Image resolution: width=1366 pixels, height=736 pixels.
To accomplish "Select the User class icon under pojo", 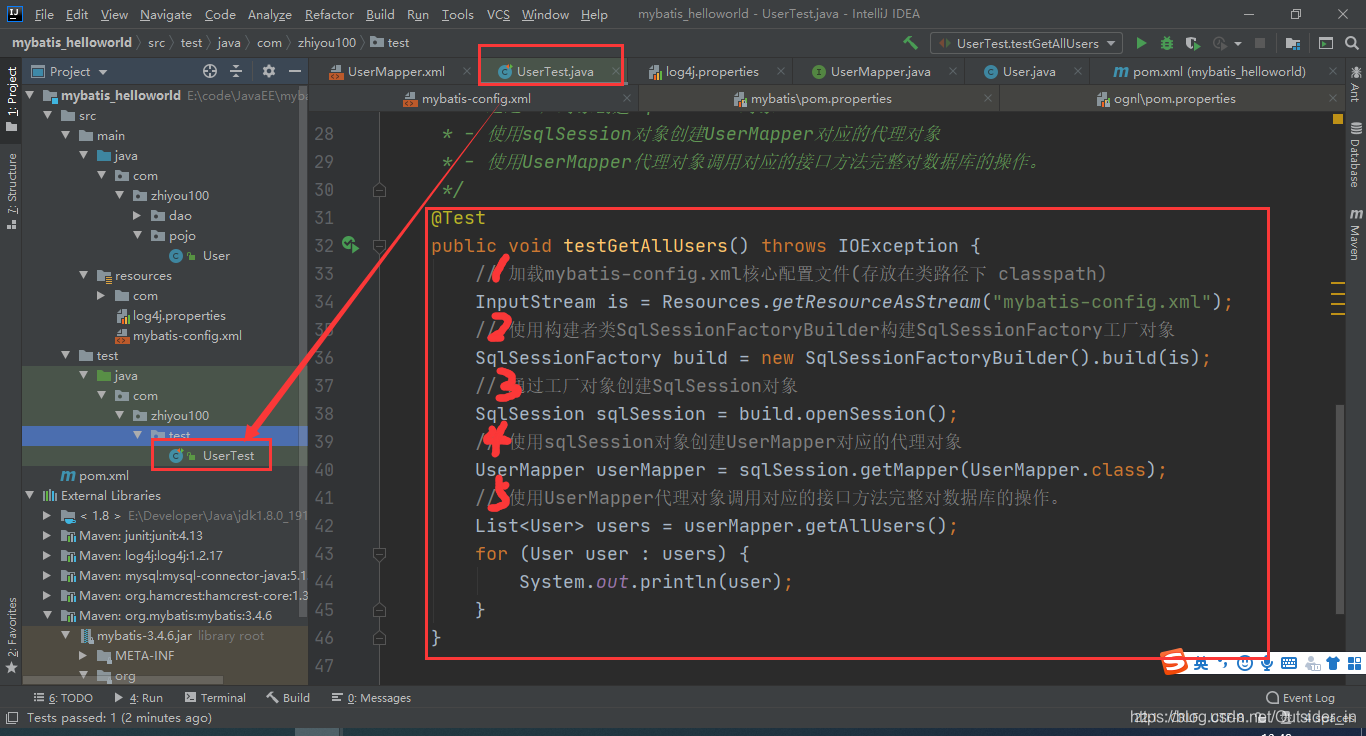I will (177, 256).
